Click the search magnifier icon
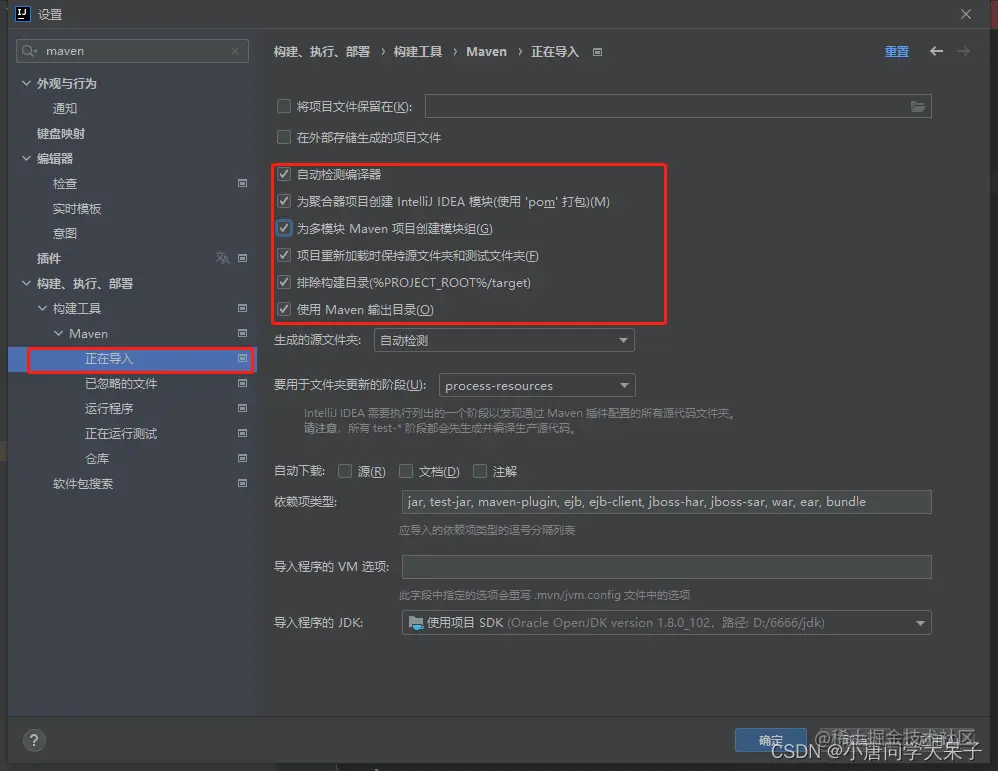 29,51
